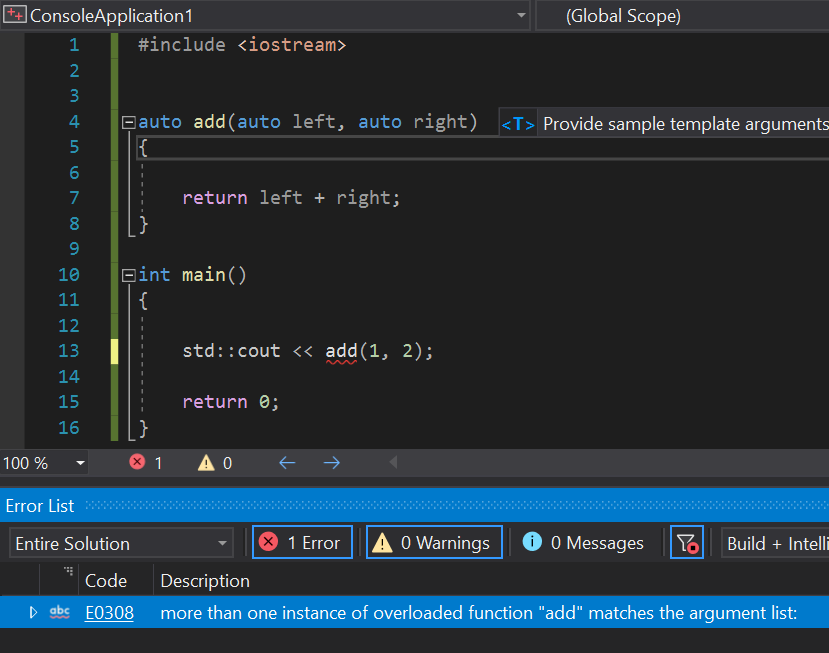Viewport: 829px width, 653px height.
Task: Click line number 4 in the gutter
Action: point(74,122)
